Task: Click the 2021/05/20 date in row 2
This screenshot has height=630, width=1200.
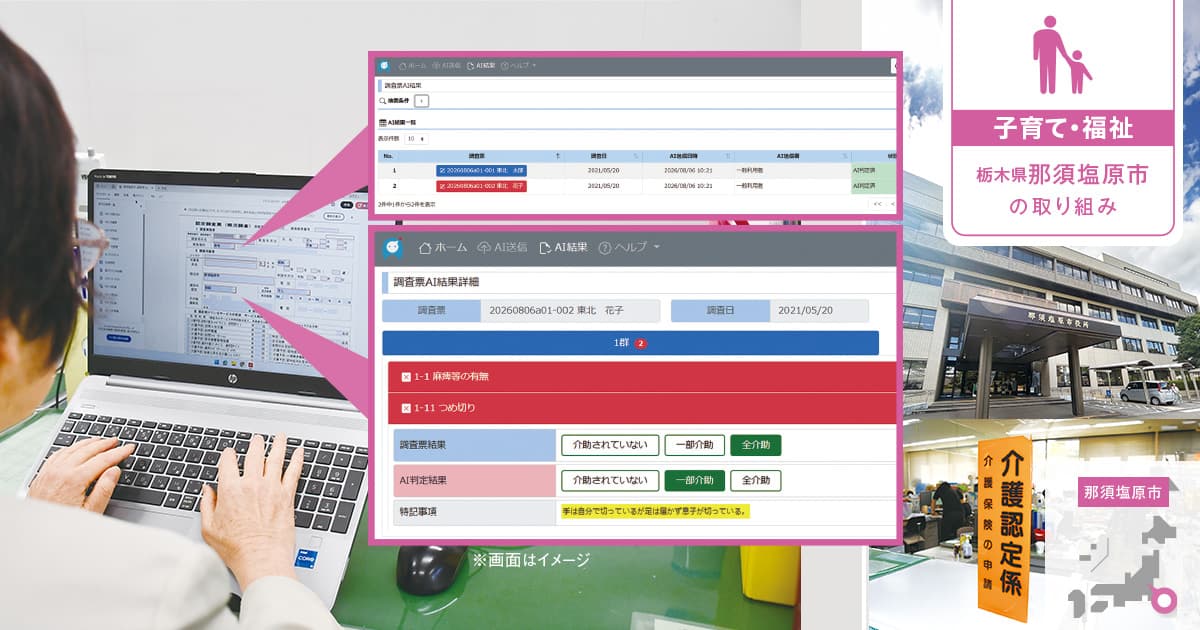Action: click(x=603, y=186)
